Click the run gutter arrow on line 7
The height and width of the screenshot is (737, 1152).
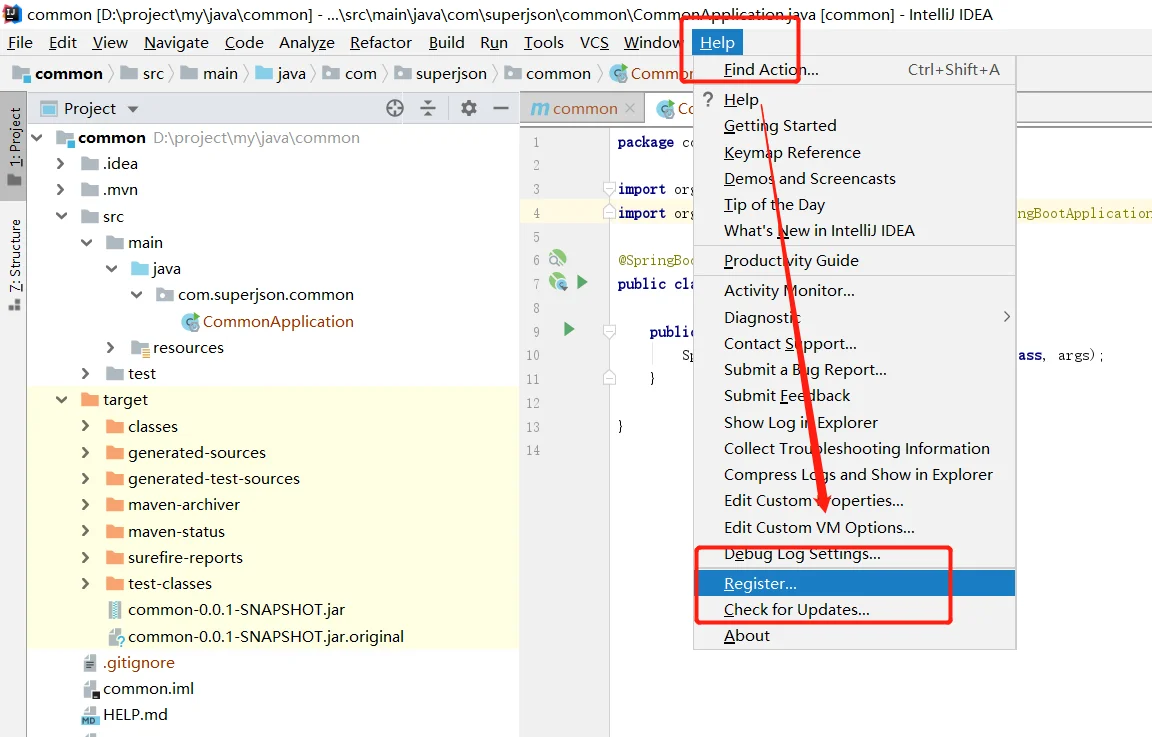click(x=582, y=282)
